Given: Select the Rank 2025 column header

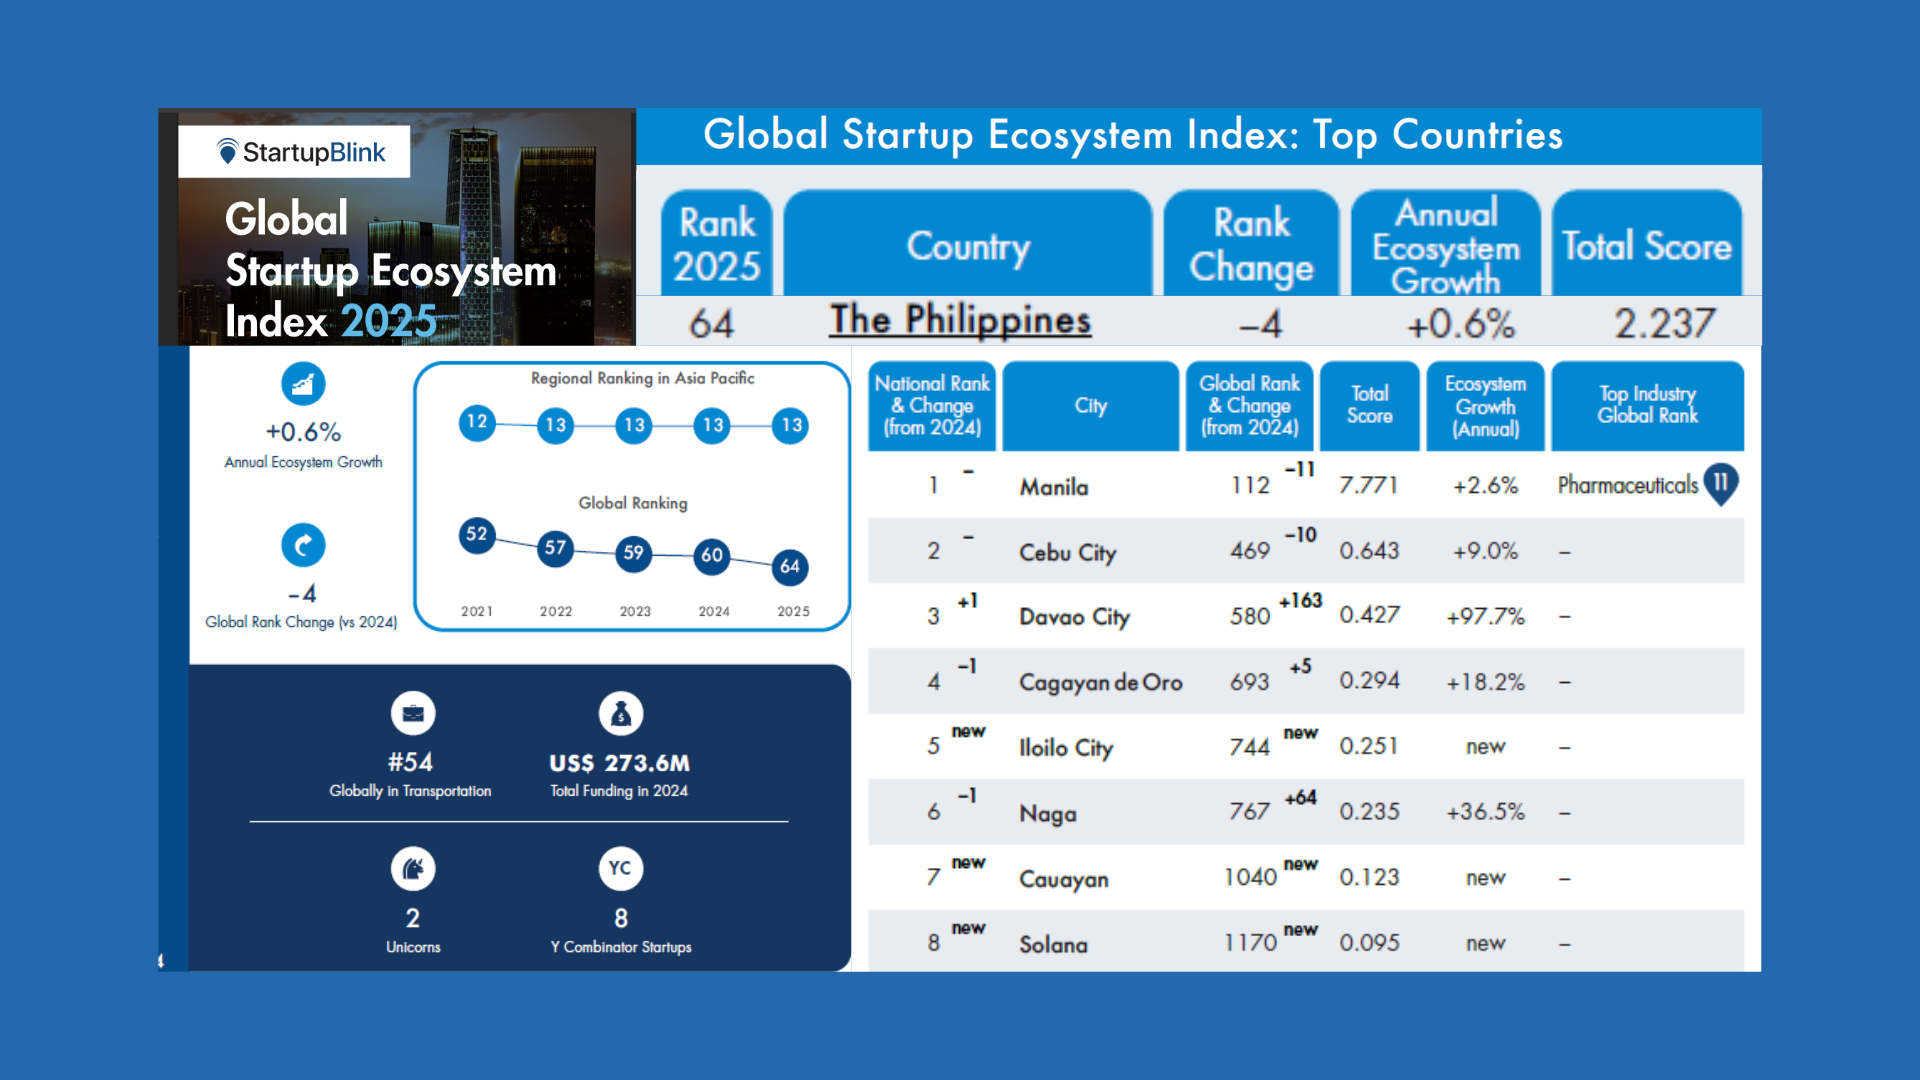Looking at the screenshot, I should tap(717, 244).
